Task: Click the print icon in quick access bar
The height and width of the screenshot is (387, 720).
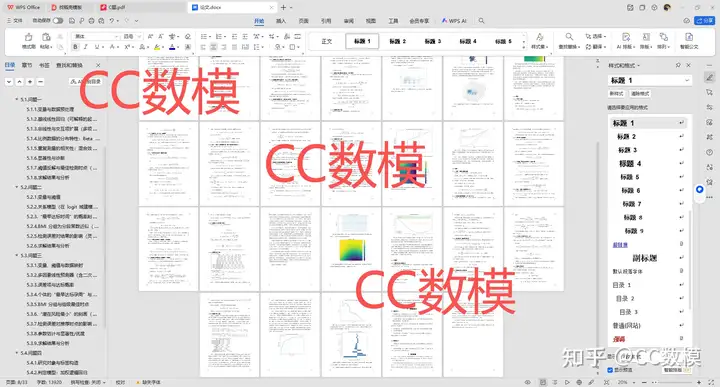Action: pyautogui.click(x=91, y=21)
